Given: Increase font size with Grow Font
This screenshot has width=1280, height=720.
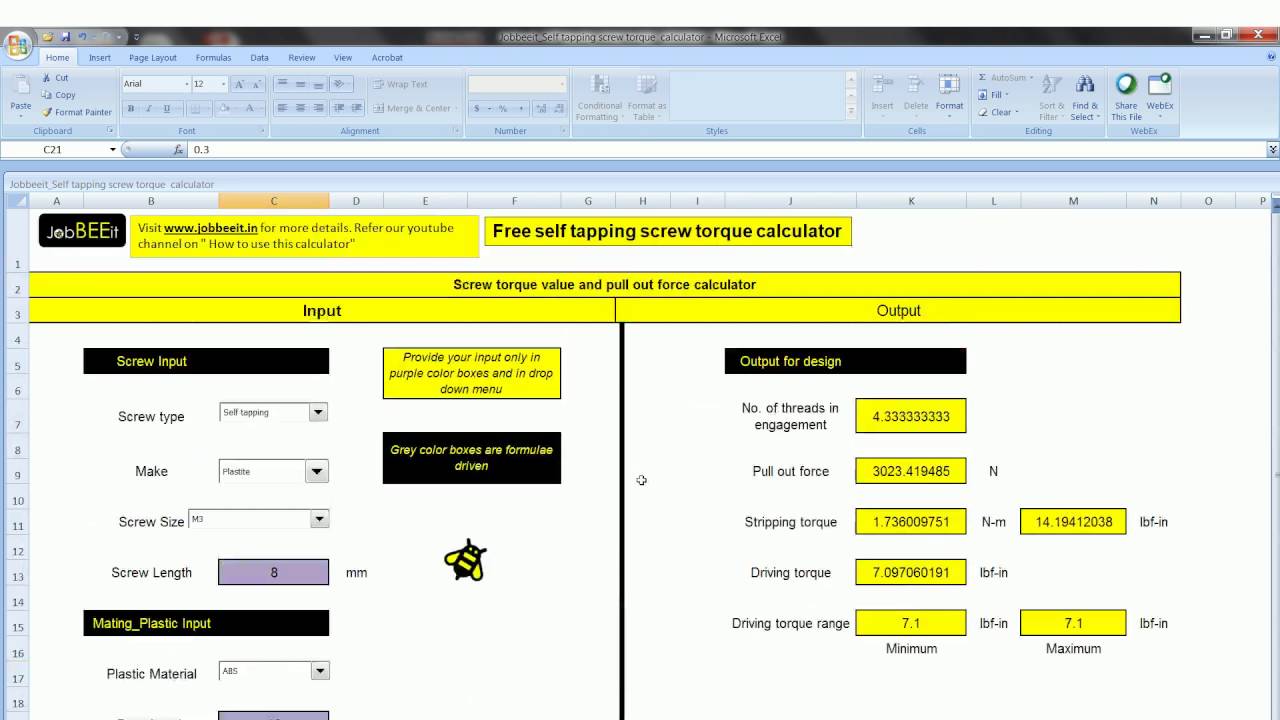Looking at the screenshot, I should click(241, 84).
